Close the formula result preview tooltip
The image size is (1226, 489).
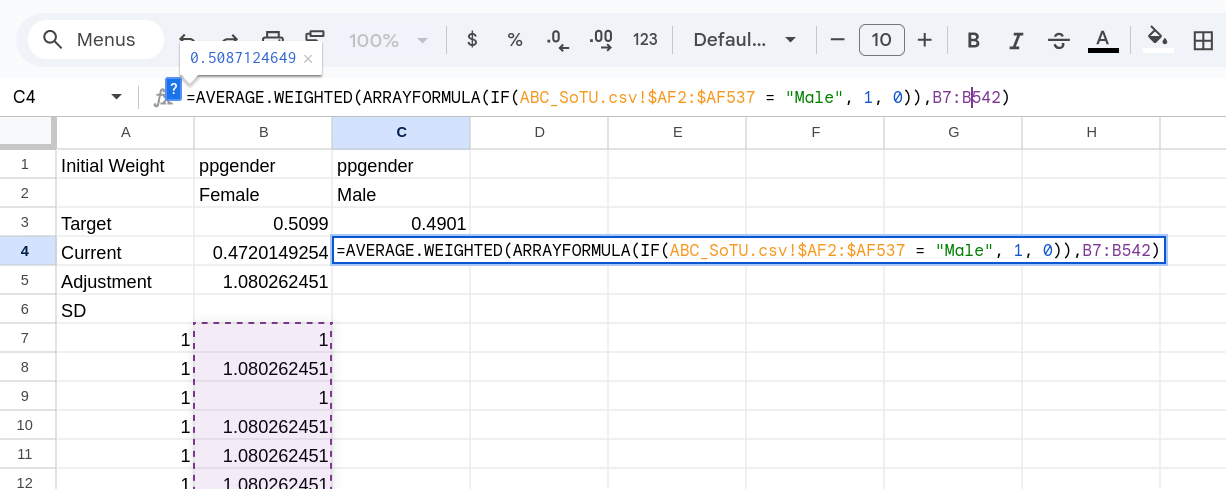tap(308, 59)
